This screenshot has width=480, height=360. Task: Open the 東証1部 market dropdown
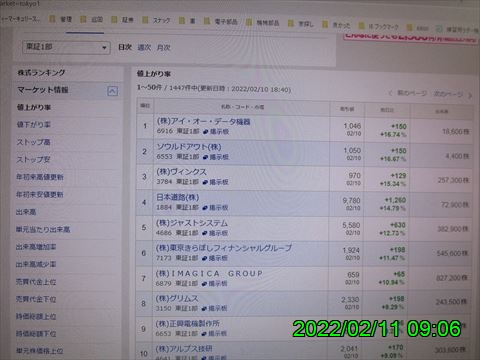(66, 47)
